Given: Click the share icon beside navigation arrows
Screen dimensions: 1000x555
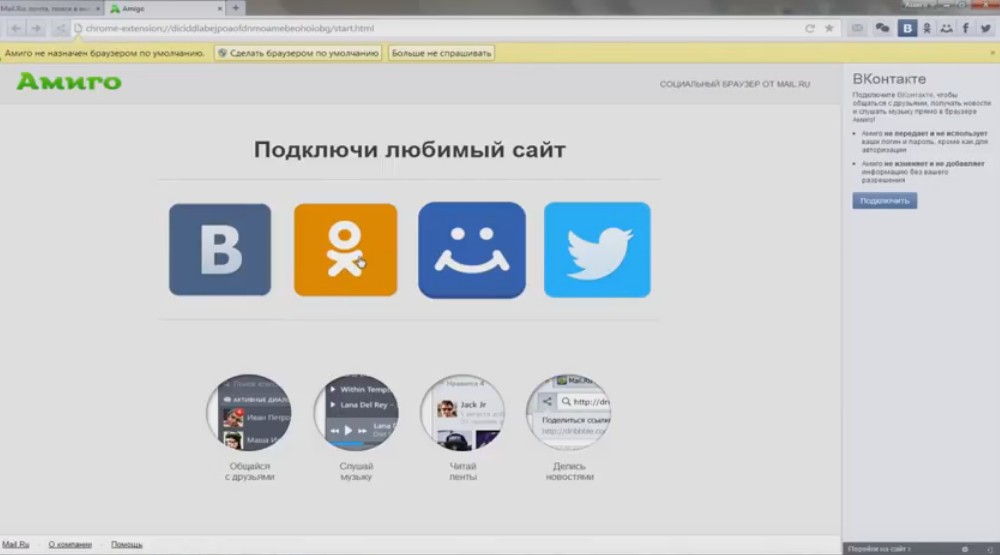Looking at the screenshot, I should [60, 28].
